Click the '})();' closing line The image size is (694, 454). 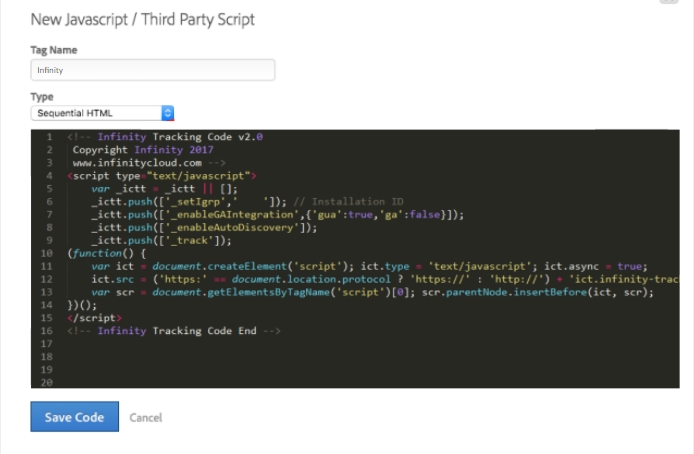(x=82, y=305)
